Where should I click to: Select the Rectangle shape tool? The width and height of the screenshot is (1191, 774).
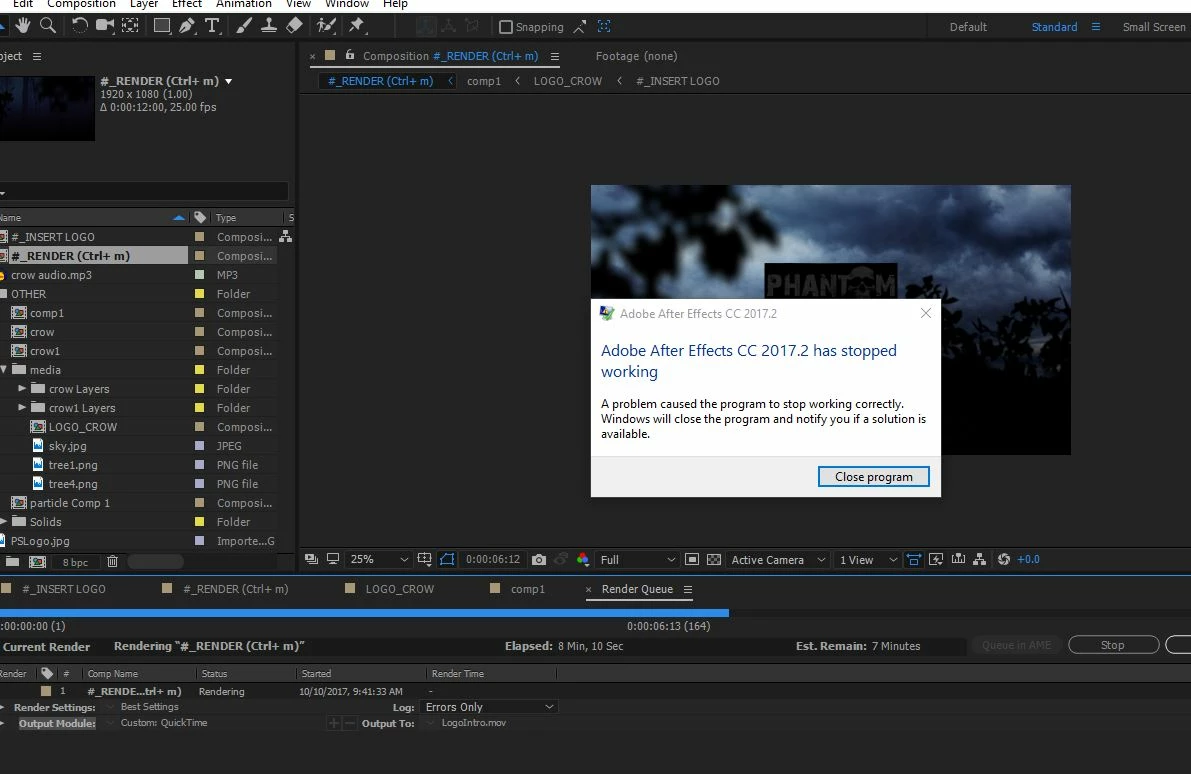[x=162, y=26]
